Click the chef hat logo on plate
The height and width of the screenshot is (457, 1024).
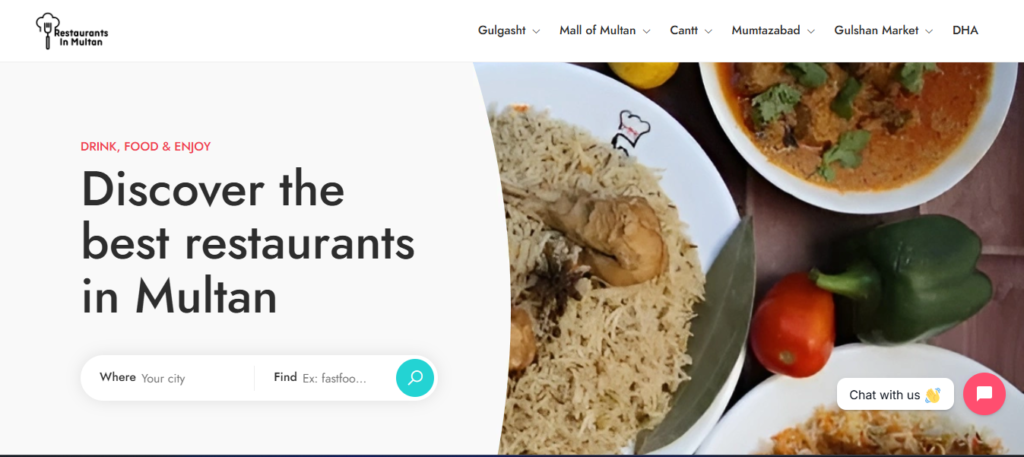(x=630, y=133)
